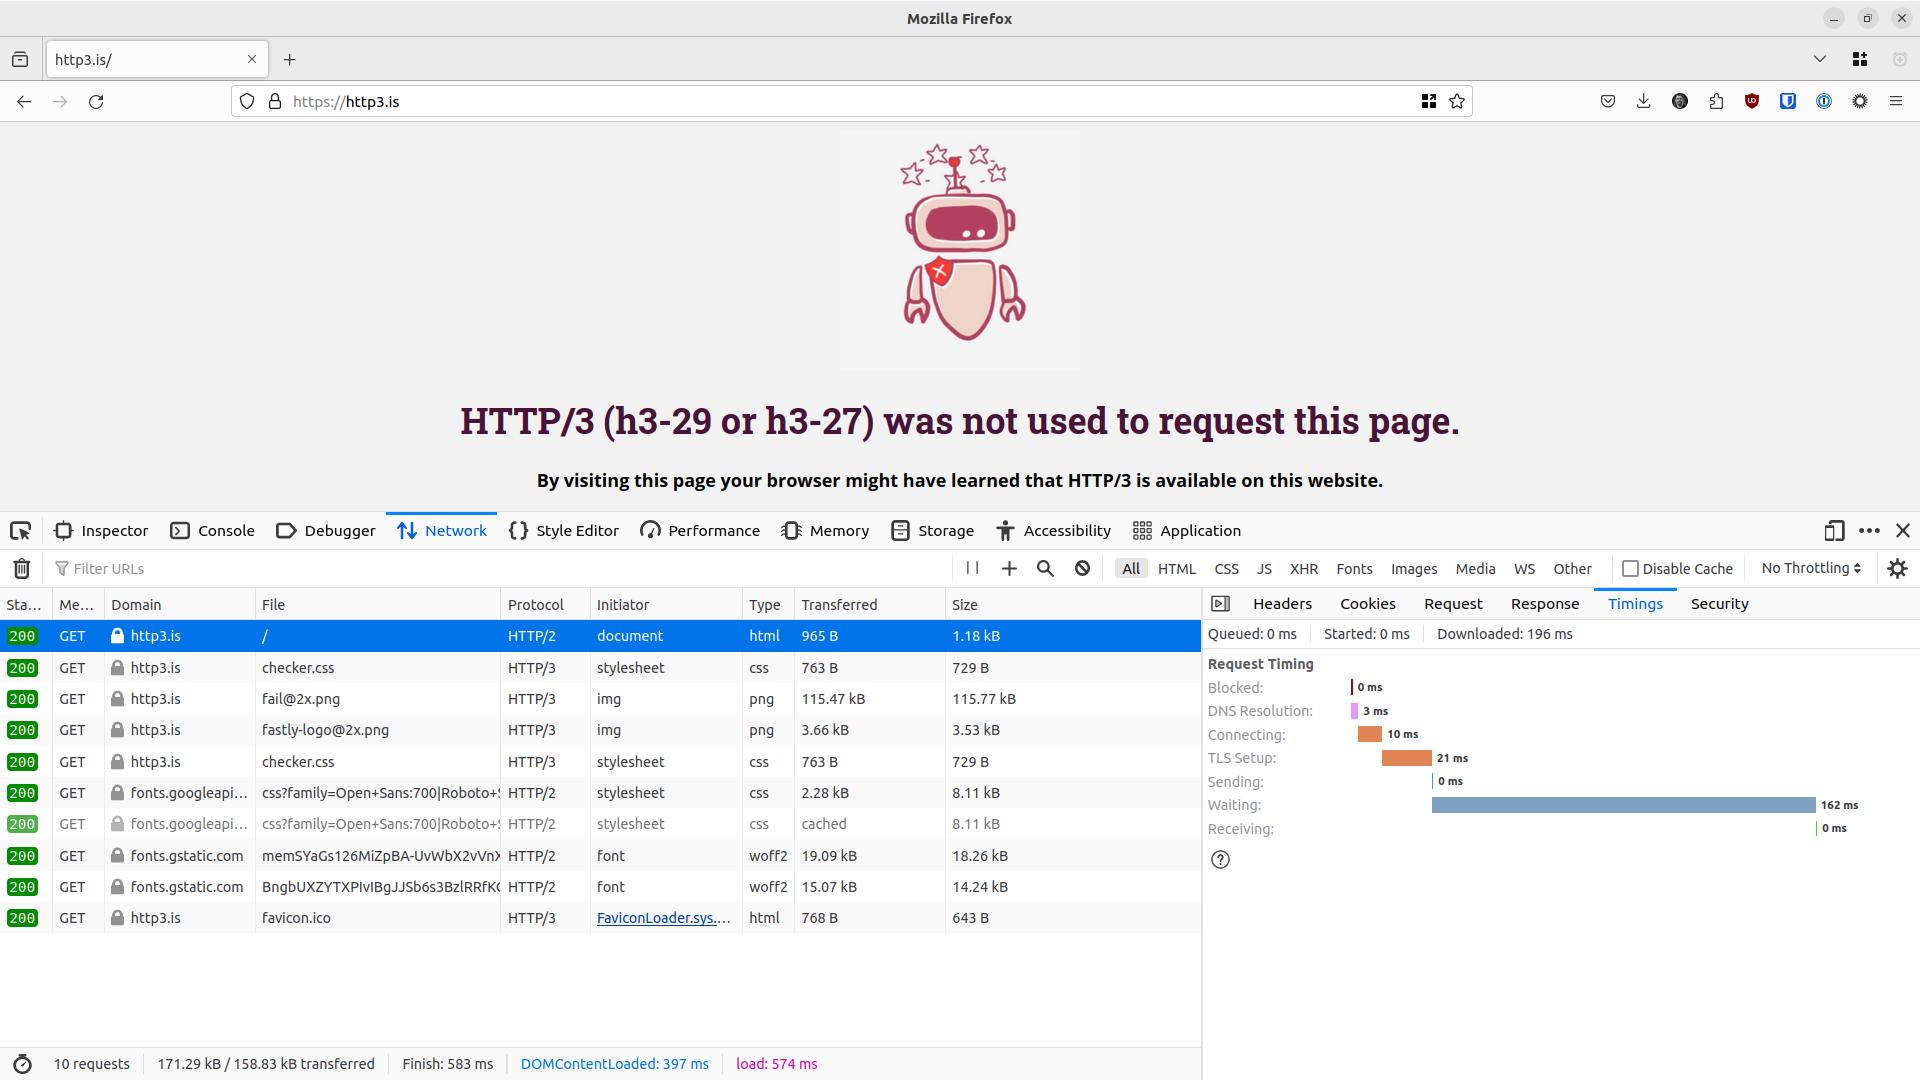Open devtools more options ellipsis
The image size is (1920, 1080).
click(x=1869, y=531)
